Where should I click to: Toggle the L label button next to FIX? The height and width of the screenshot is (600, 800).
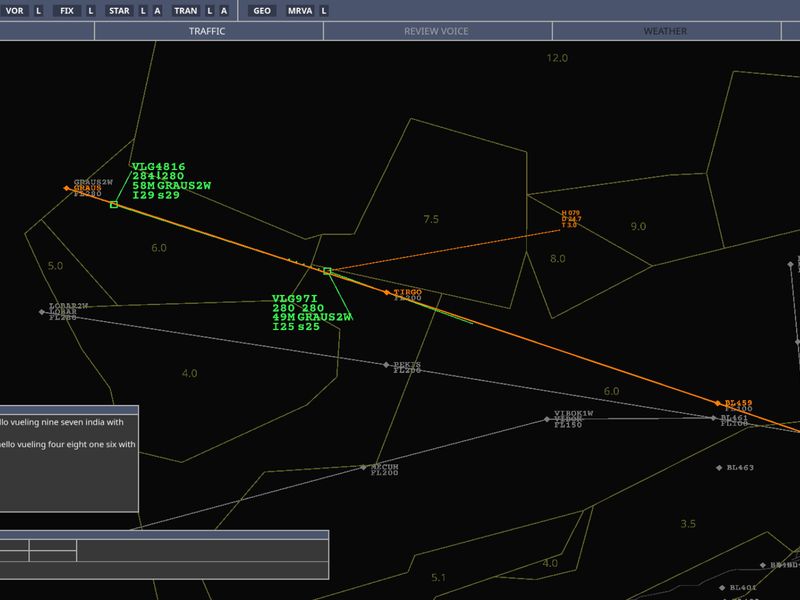[x=91, y=11]
